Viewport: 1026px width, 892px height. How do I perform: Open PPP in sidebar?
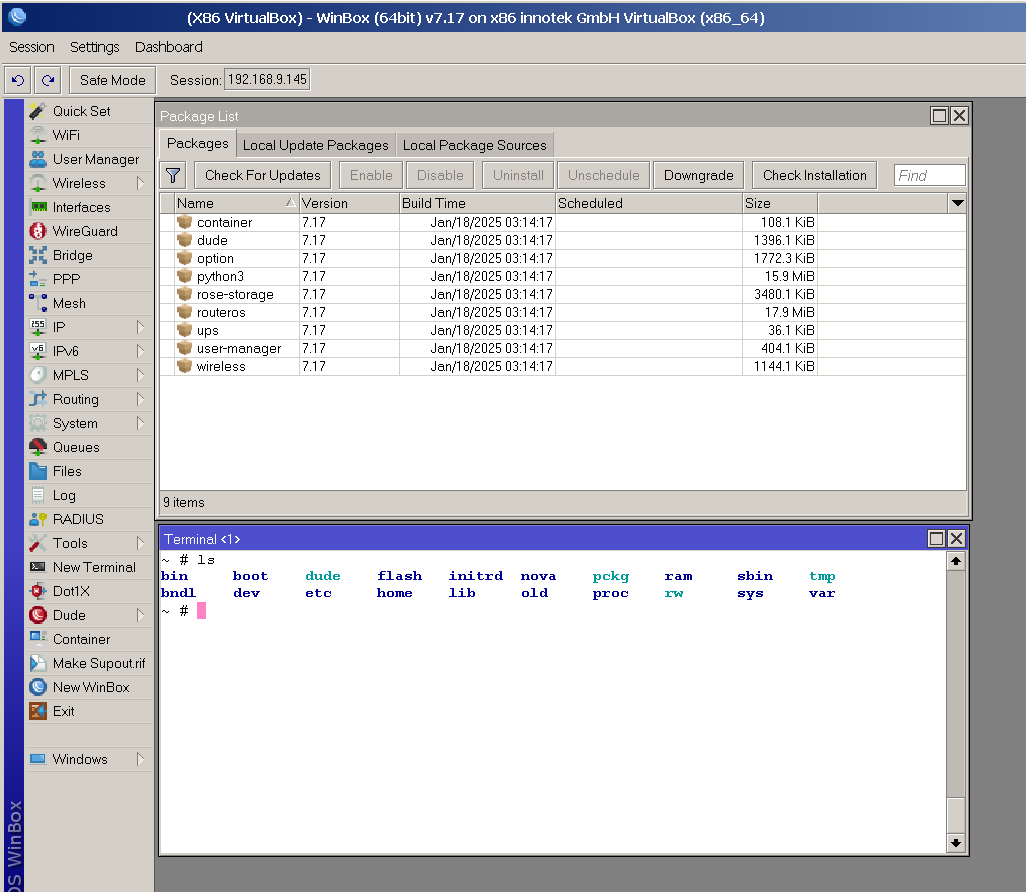[x=89, y=279]
